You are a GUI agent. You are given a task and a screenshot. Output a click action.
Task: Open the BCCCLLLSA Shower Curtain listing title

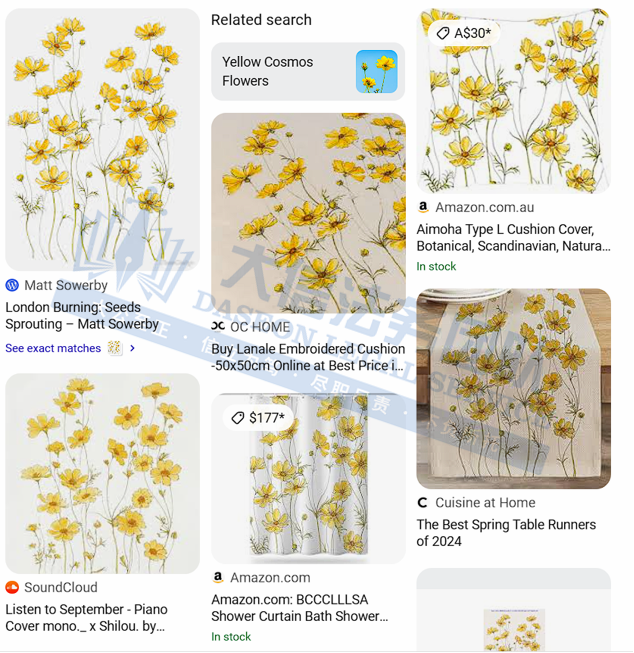(300, 608)
